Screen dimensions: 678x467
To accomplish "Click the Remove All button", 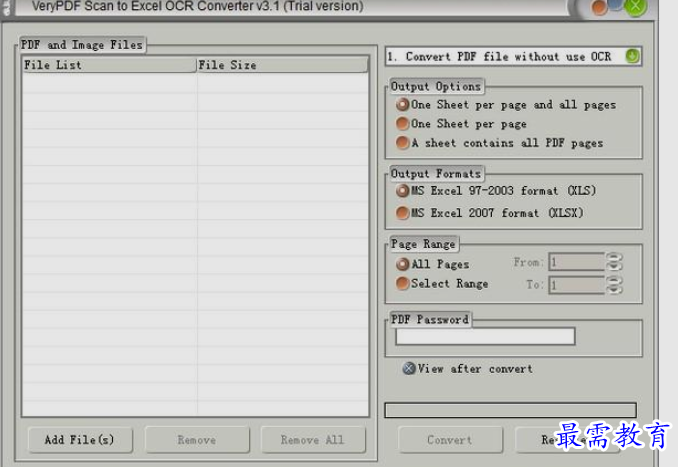I will click(313, 440).
